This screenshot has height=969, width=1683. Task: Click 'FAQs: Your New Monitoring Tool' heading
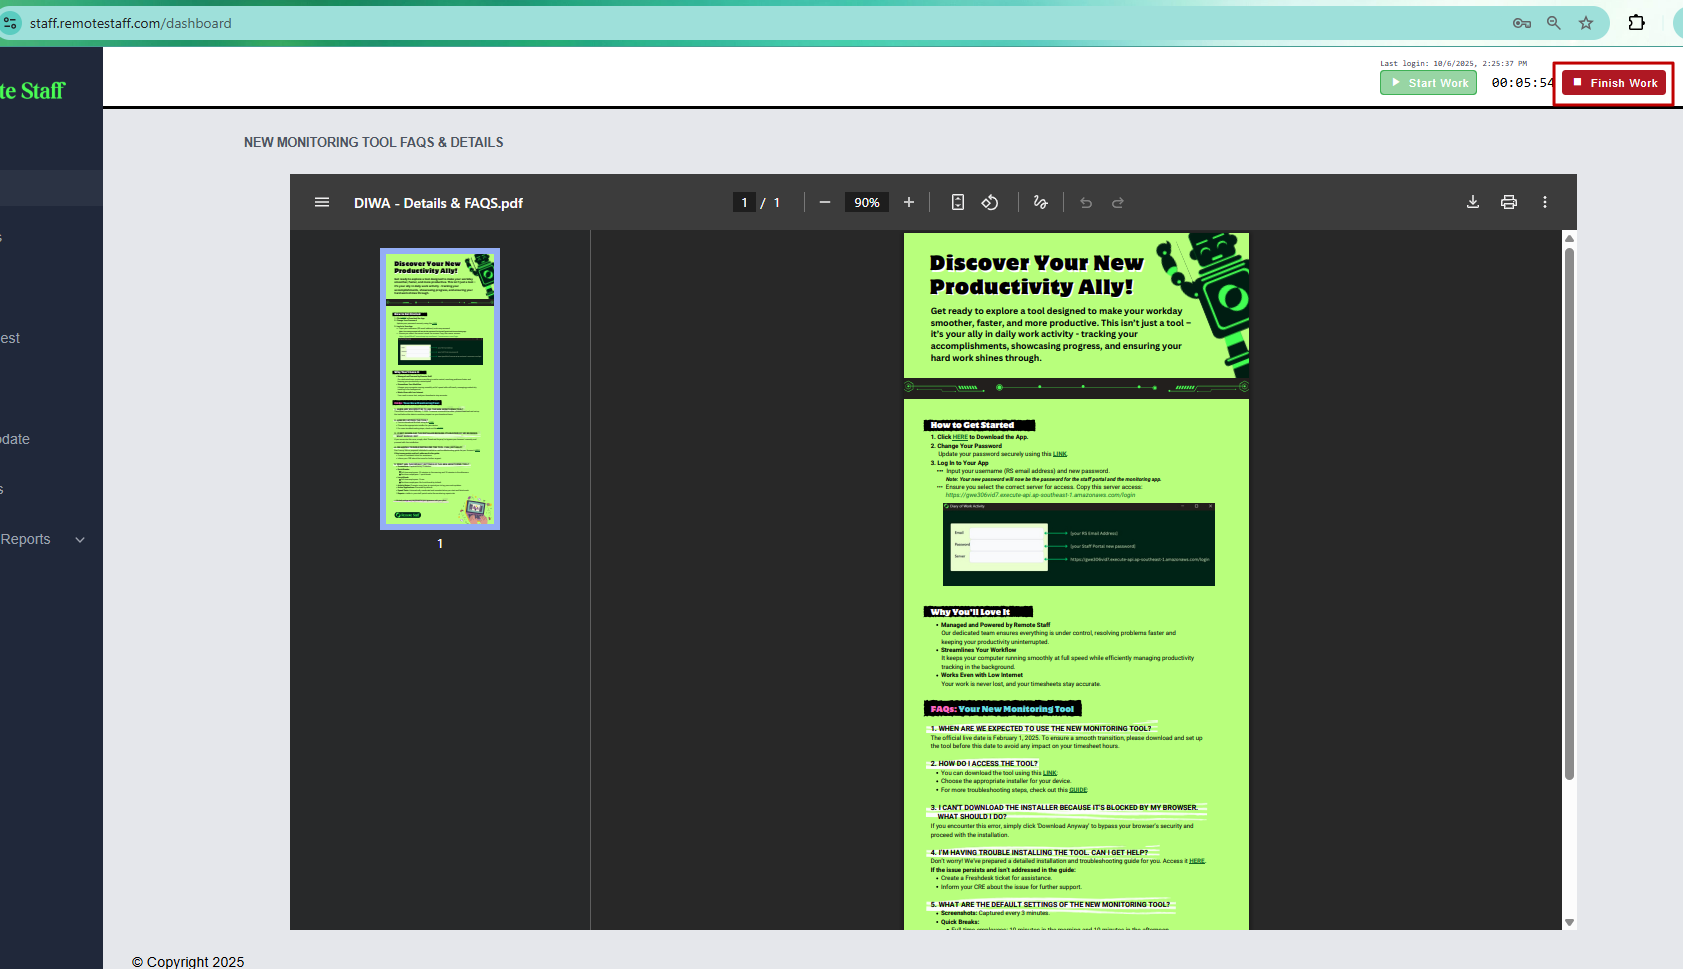pyautogui.click(x=1002, y=709)
